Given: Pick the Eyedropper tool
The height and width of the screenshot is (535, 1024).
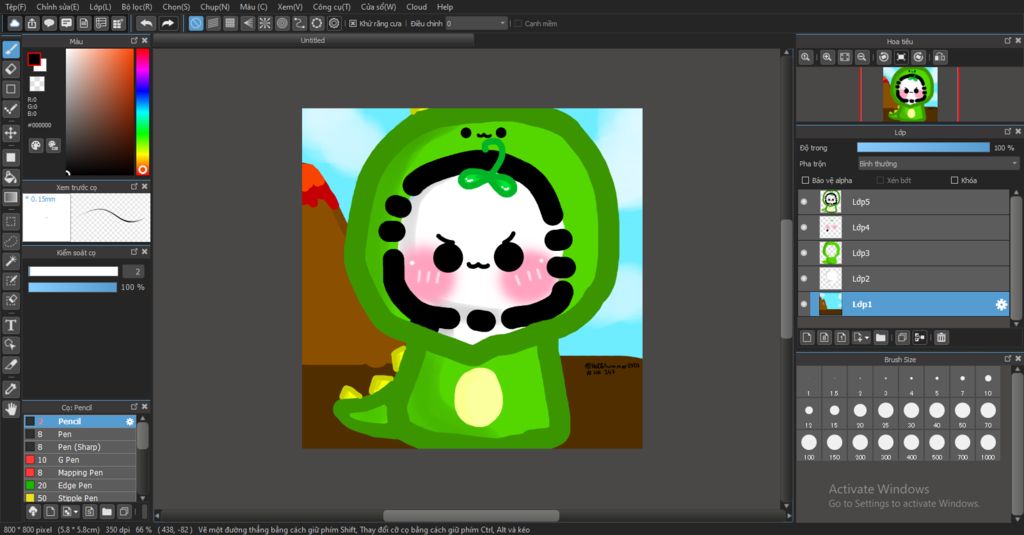Looking at the screenshot, I should point(10,389).
